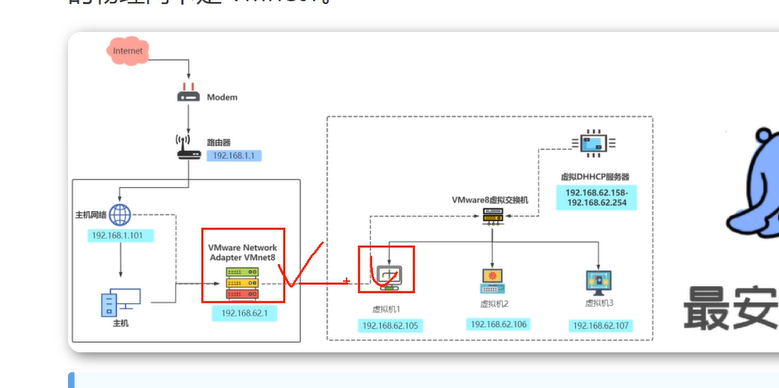Click the 192.168.62.106 IP label

(x=498, y=324)
